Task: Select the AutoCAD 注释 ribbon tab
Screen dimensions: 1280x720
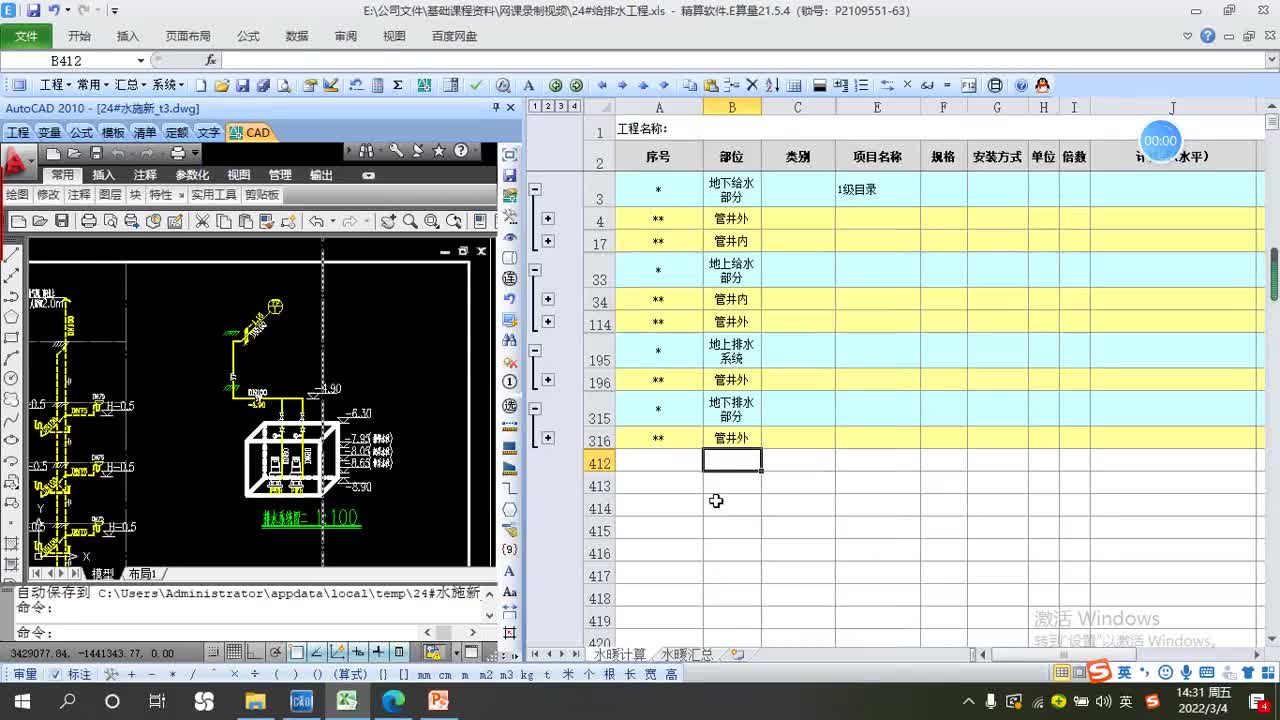Action: click(145, 175)
